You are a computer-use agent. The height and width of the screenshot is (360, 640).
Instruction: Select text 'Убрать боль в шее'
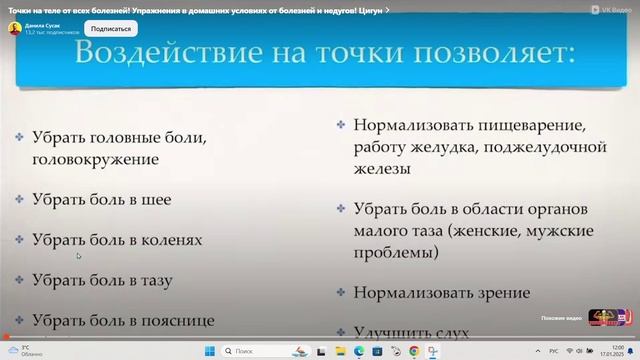102,200
